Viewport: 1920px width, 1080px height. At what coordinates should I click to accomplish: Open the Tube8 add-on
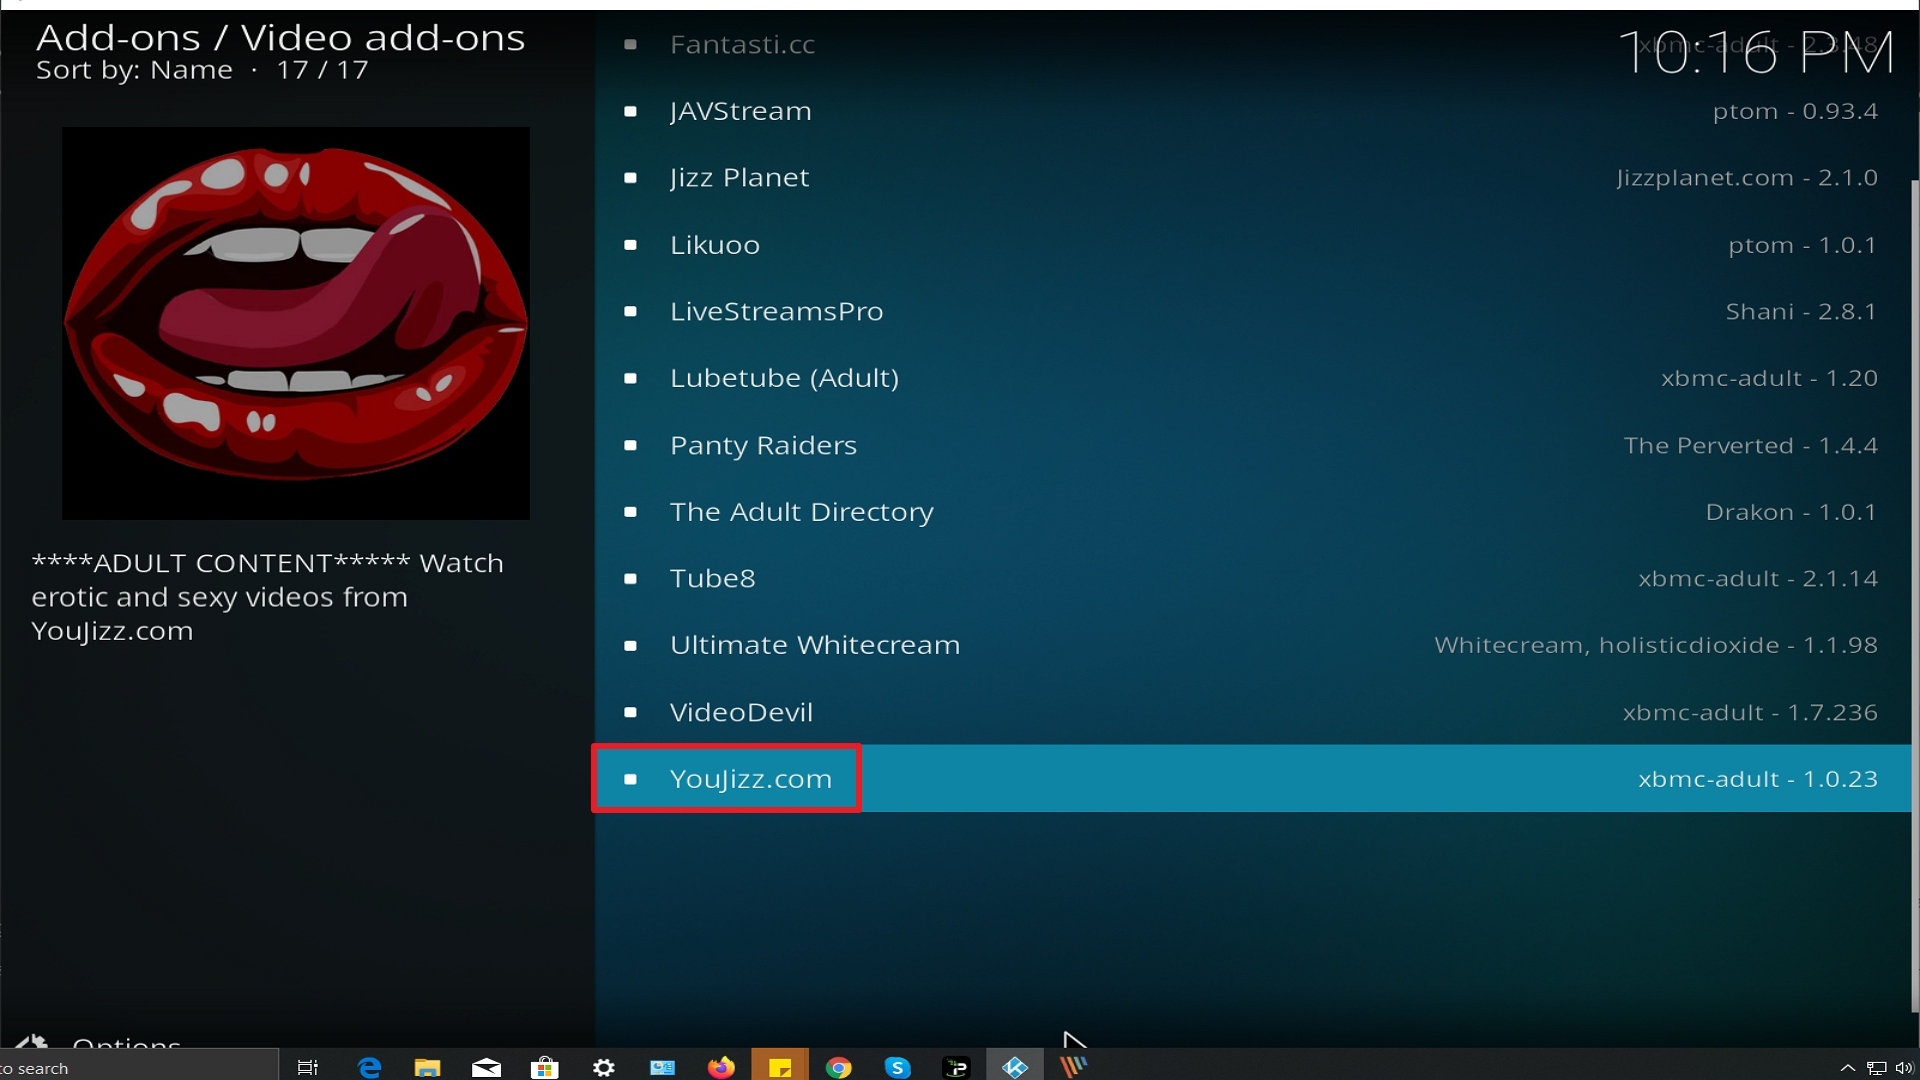[x=1252, y=578]
